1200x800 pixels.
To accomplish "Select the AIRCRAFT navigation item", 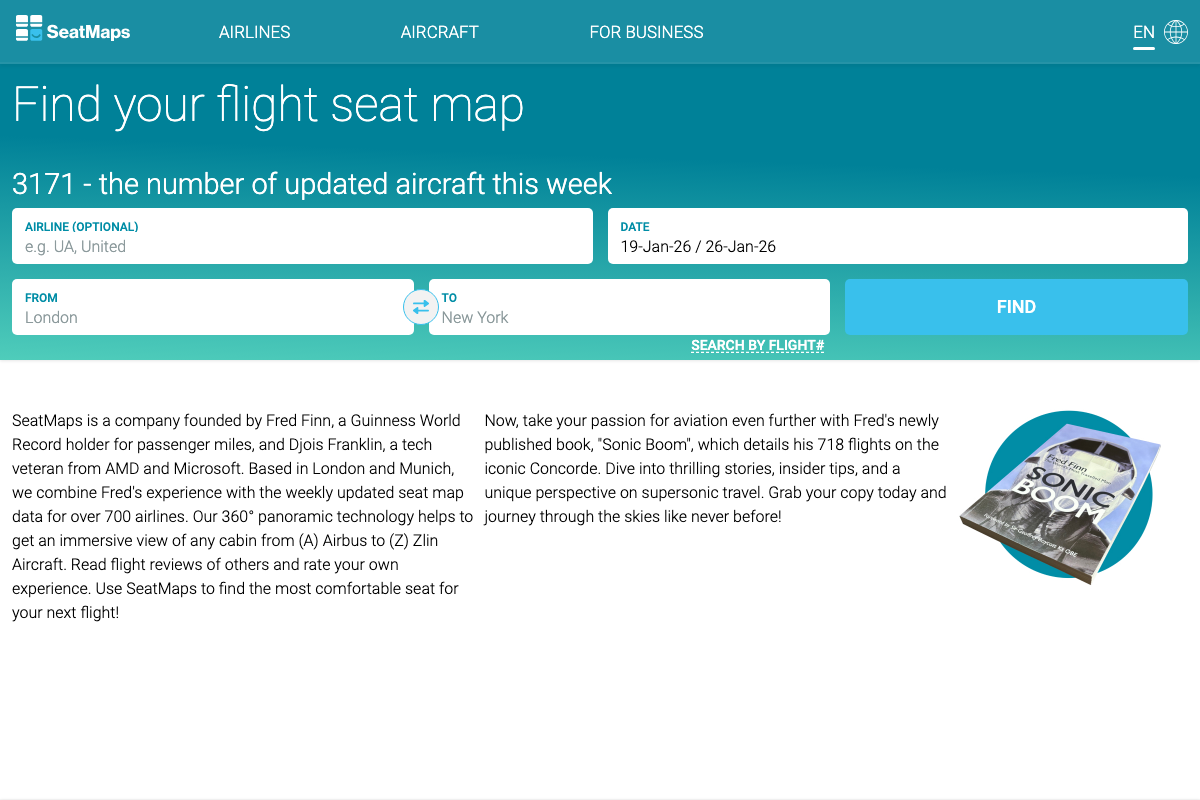I will click(440, 32).
